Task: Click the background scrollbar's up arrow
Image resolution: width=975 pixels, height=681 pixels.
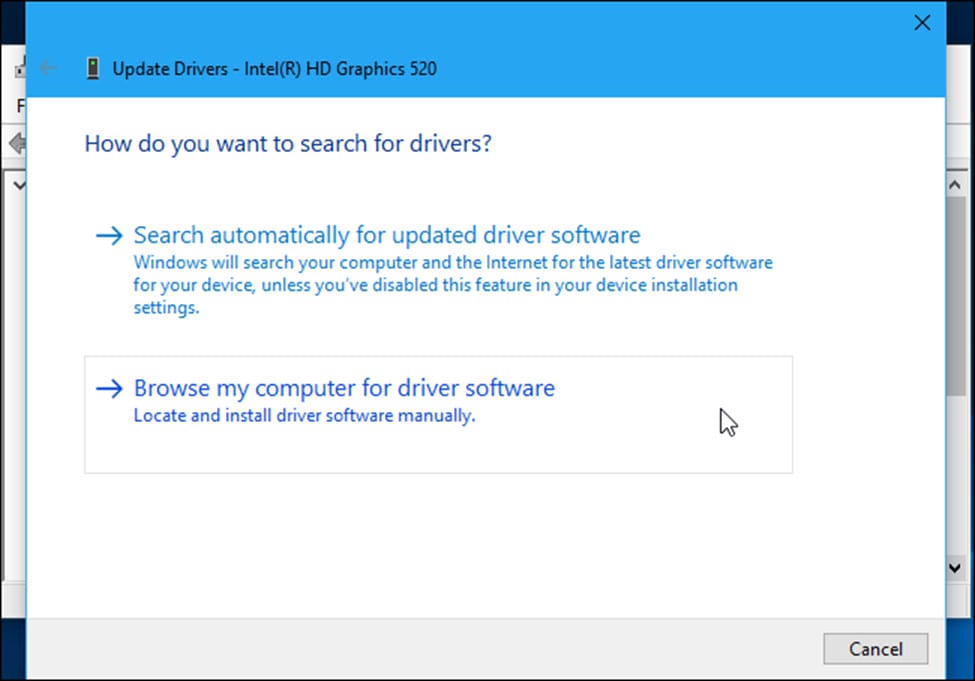Action: point(958,185)
